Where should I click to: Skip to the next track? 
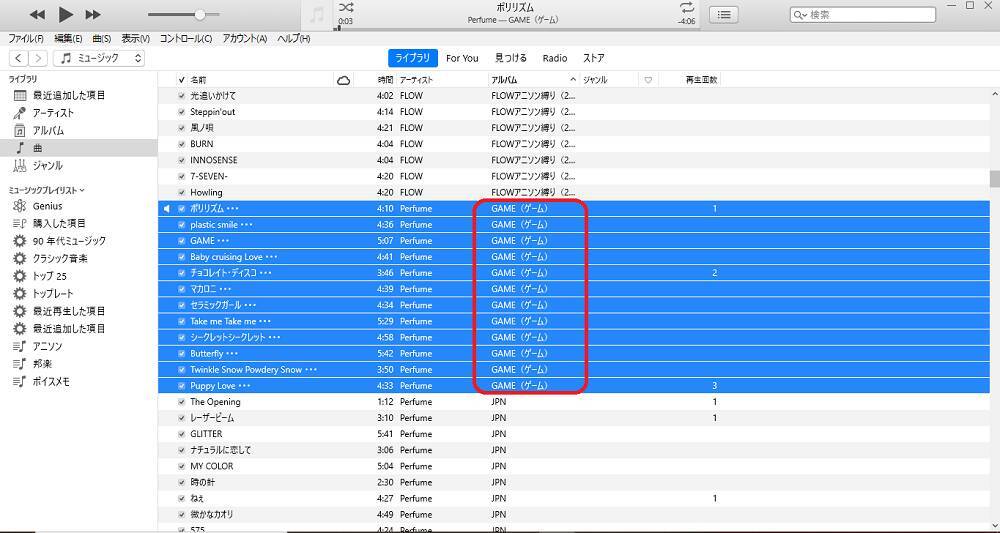coord(93,14)
